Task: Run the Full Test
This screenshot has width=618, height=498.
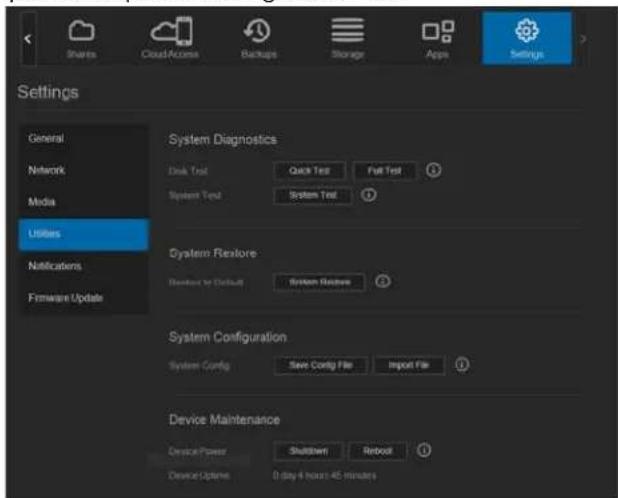Action: pyautogui.click(x=384, y=171)
